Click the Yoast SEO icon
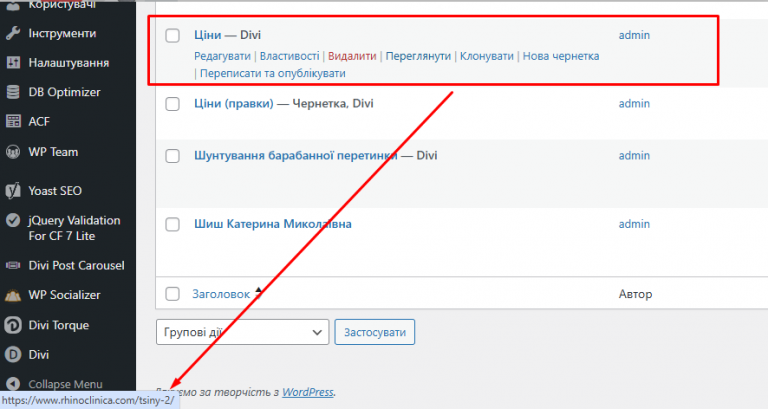Viewport: 768px width, 409px height. (x=13, y=191)
